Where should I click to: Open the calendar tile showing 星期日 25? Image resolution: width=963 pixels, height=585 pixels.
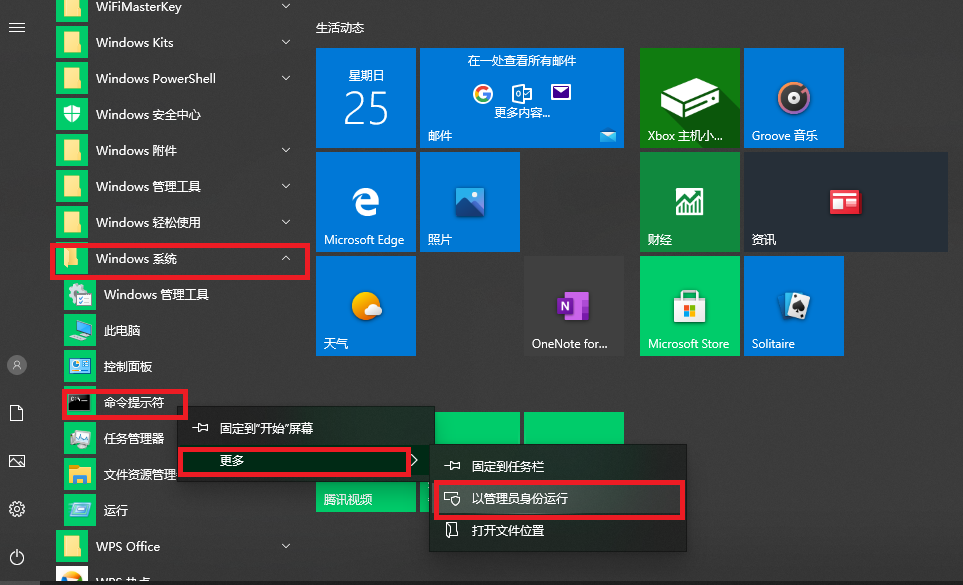(x=365, y=97)
